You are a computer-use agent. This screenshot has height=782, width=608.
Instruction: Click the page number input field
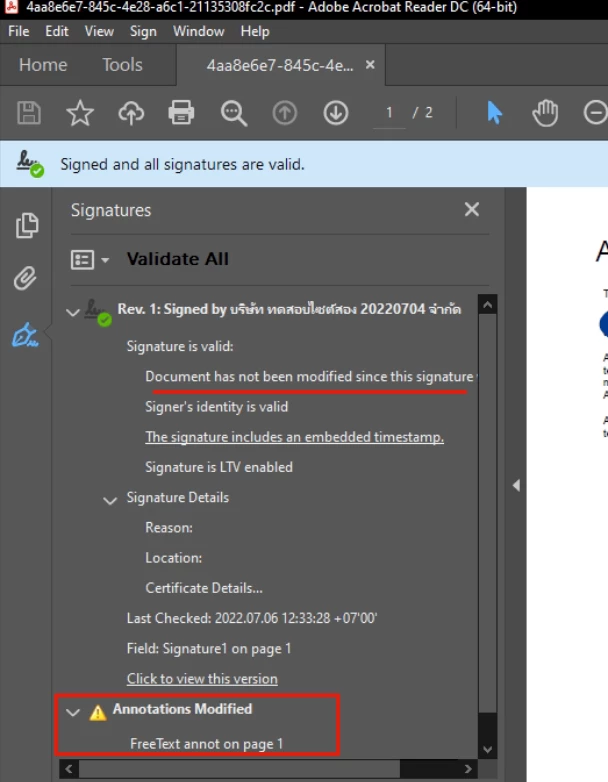389,113
